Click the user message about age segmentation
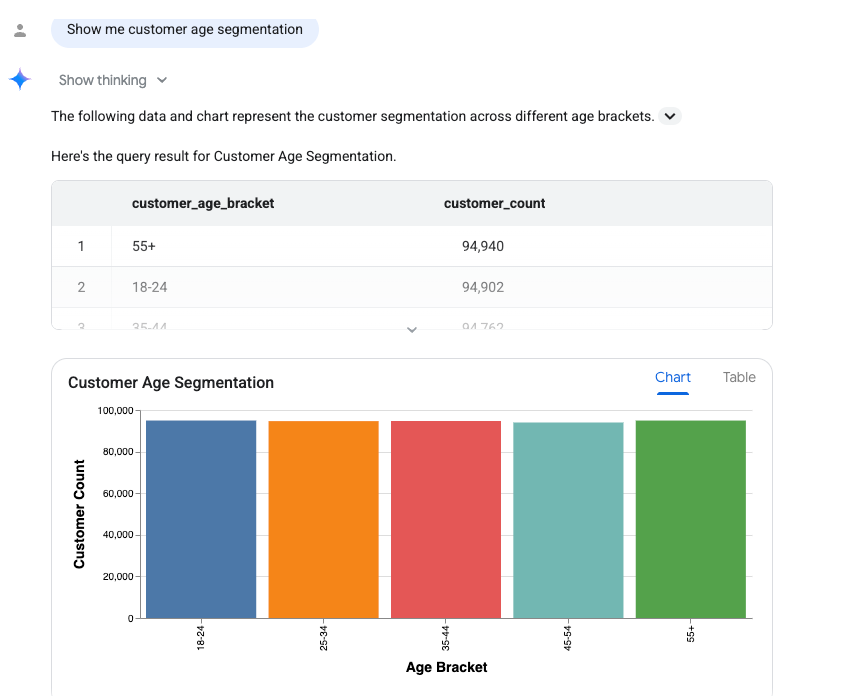The height and width of the screenshot is (696, 857). (x=185, y=30)
